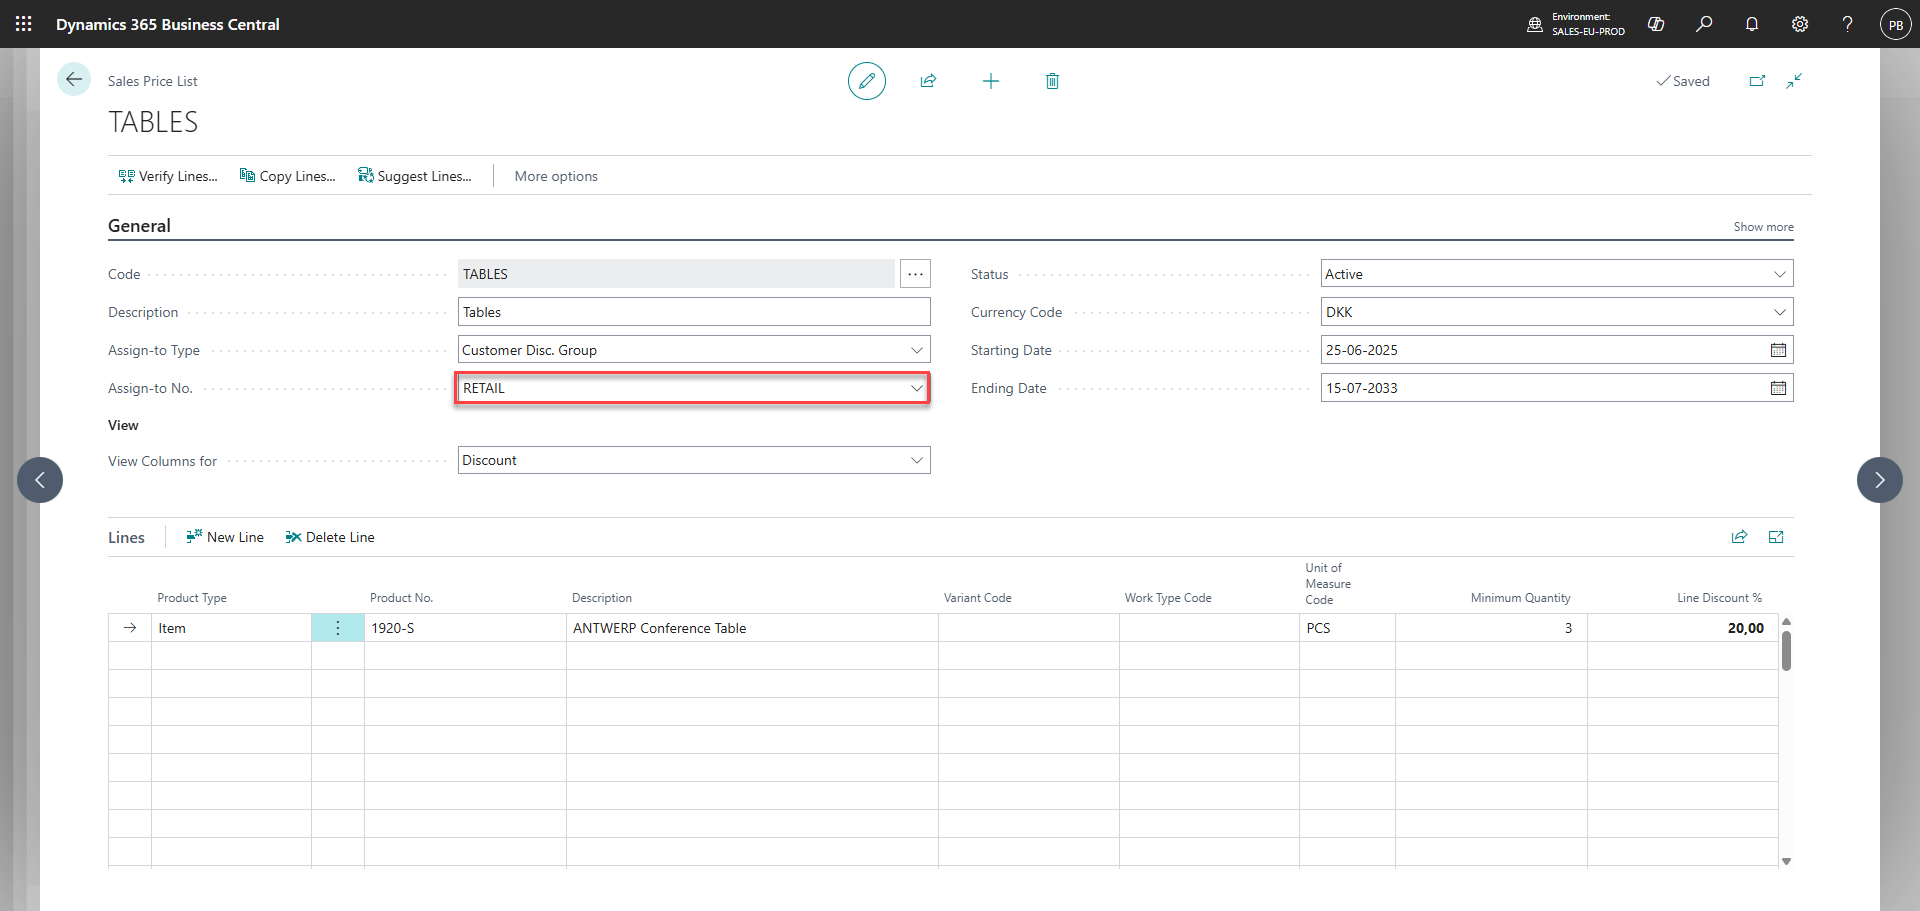Click the lines grid scrollbar thumb
This screenshot has height=911, width=1920.
[x=1786, y=650]
